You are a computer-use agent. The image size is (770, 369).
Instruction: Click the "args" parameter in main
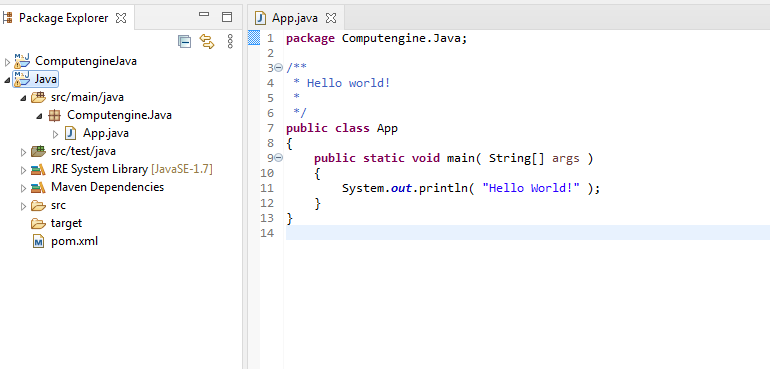click(x=566, y=159)
